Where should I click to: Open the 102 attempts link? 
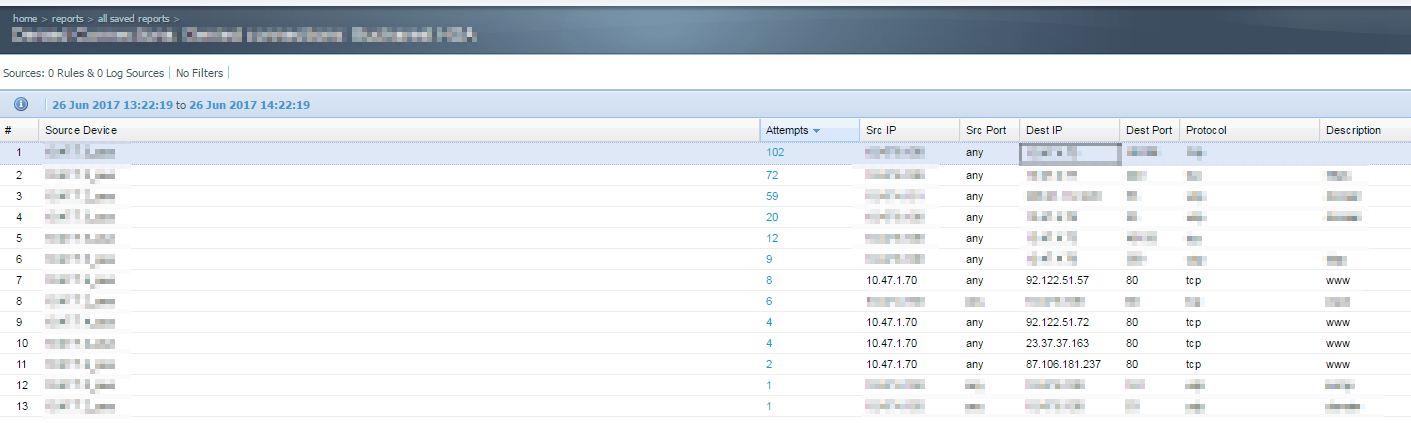pos(775,153)
